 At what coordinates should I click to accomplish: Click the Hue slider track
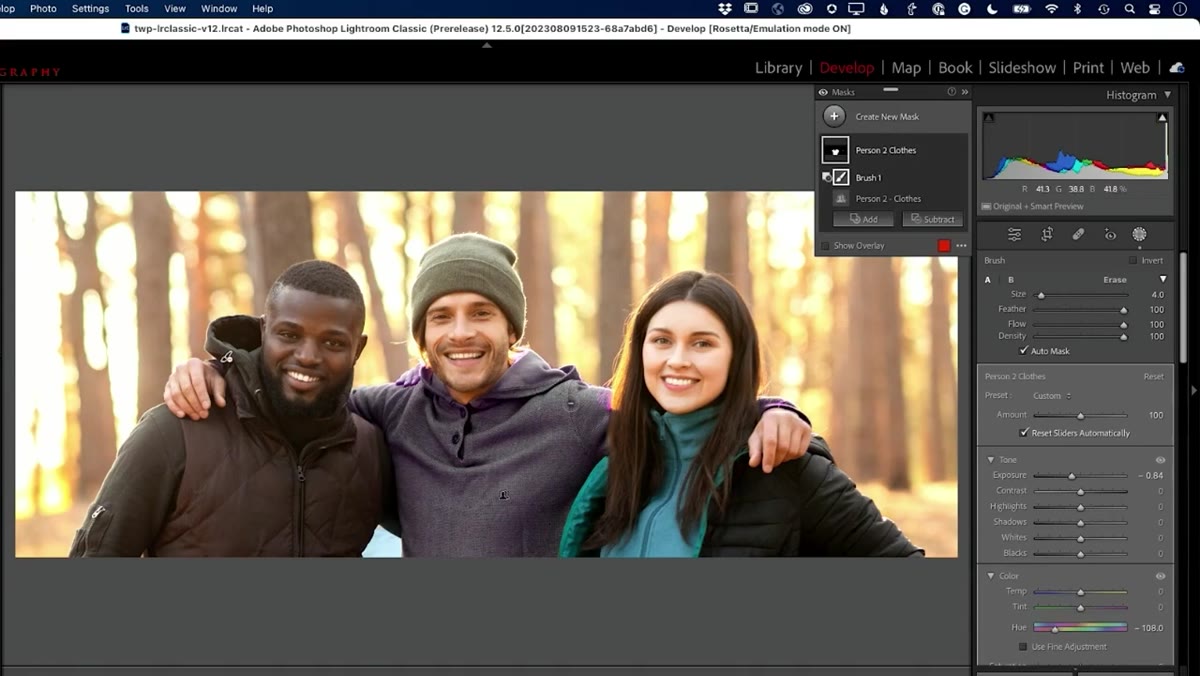(x=1080, y=628)
